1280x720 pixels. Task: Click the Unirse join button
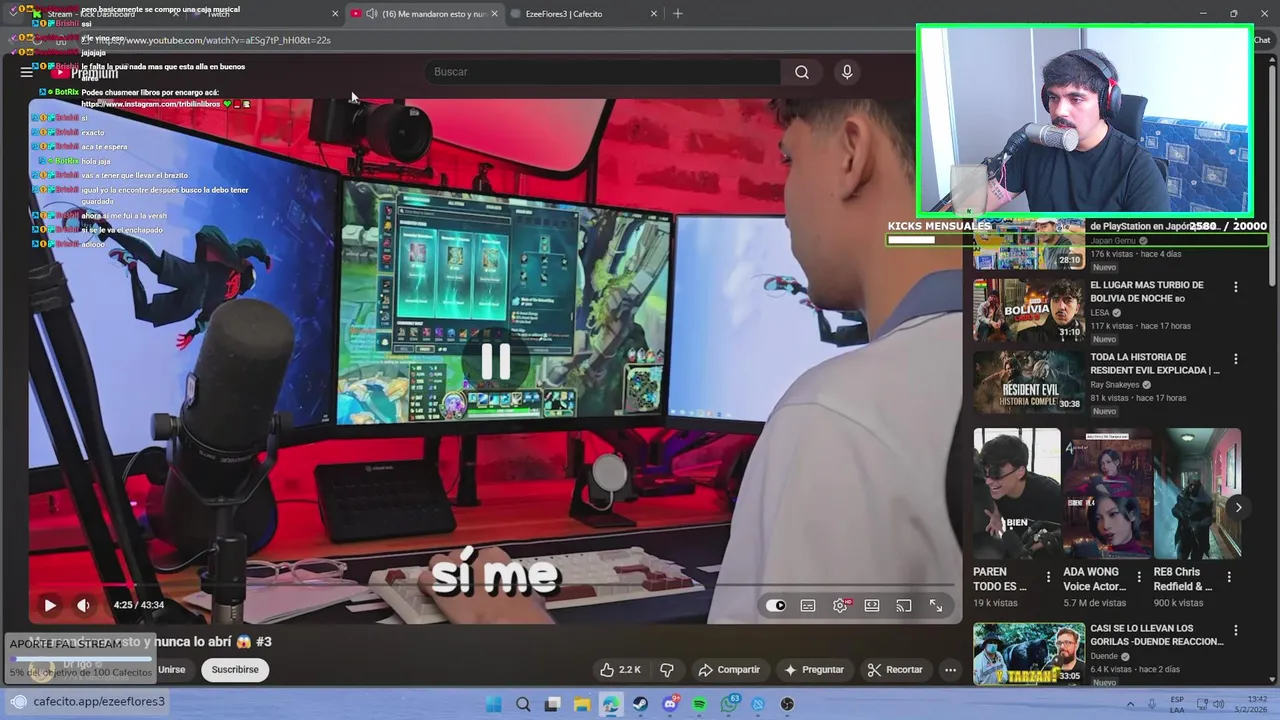pos(171,670)
